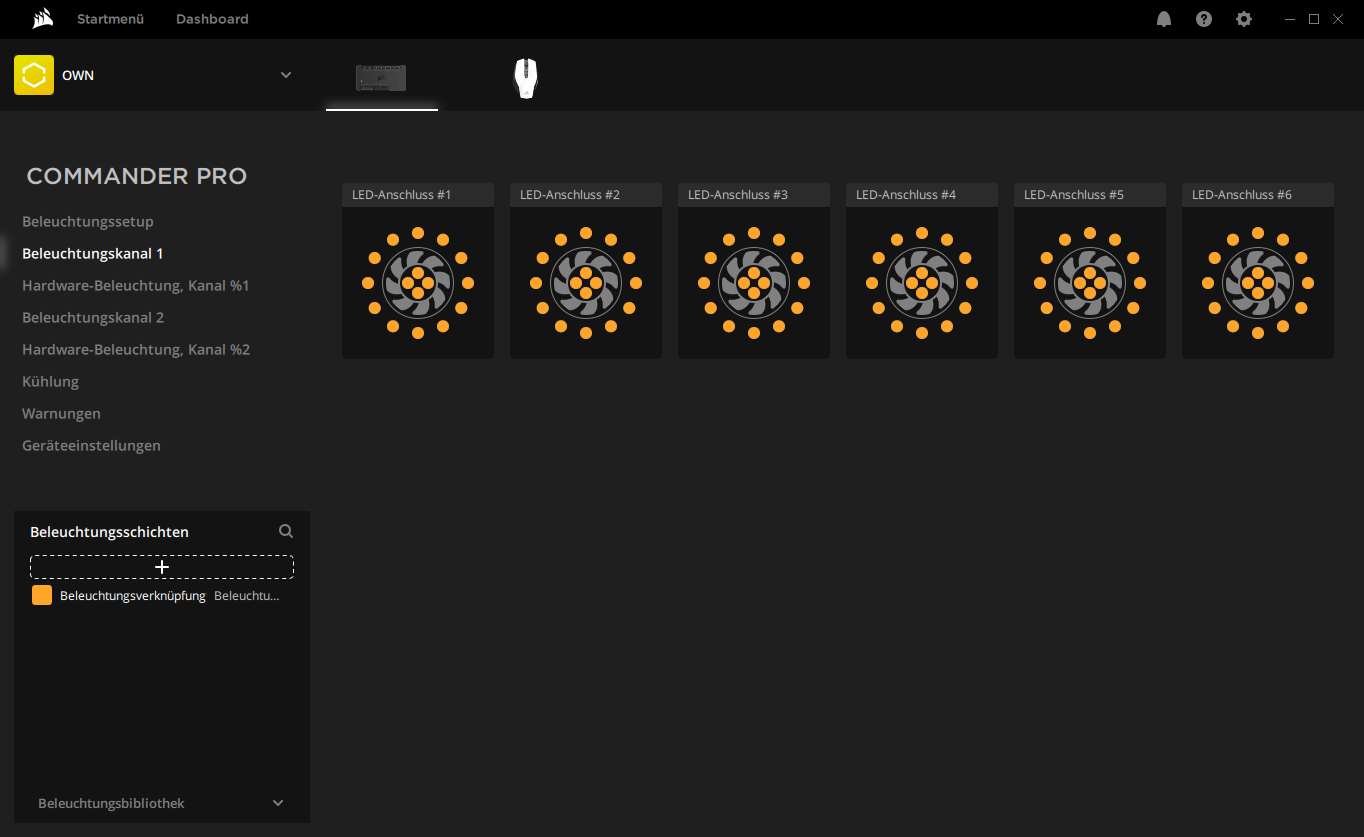Search lighting layers with magnifier icon

(286, 531)
